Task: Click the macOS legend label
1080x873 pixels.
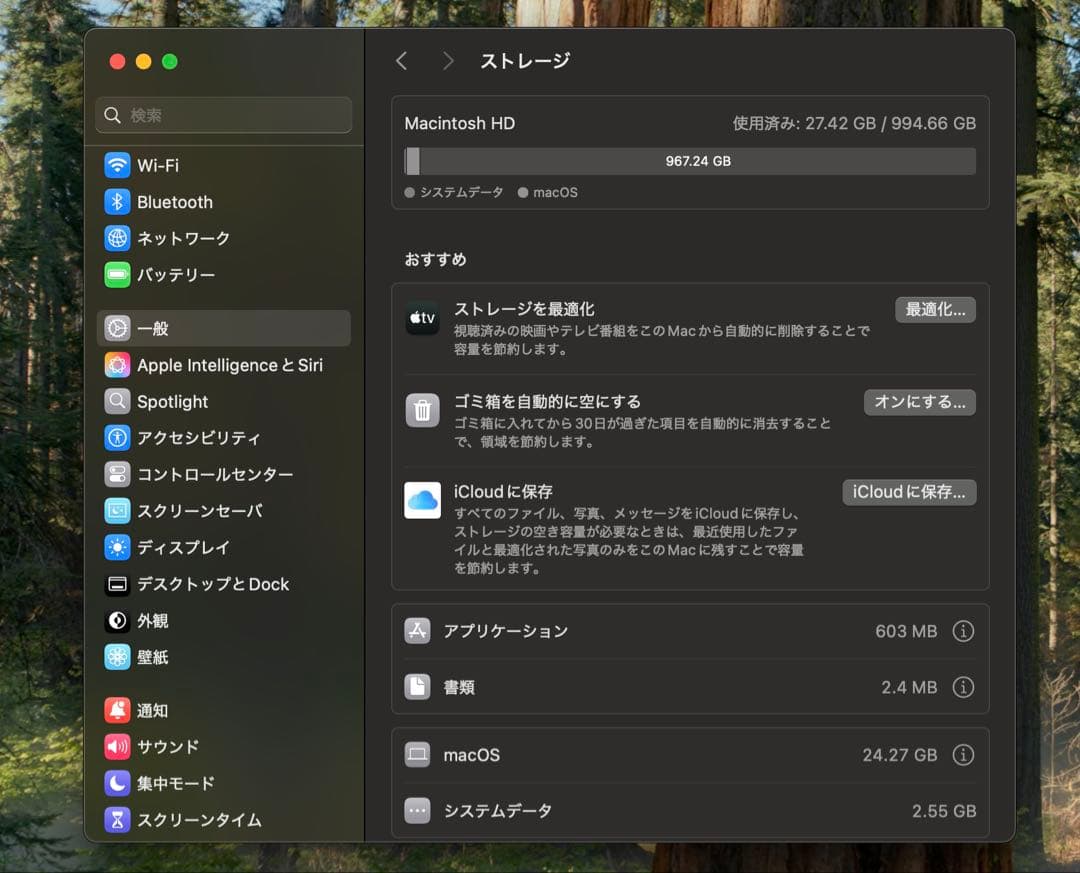Action: click(555, 192)
